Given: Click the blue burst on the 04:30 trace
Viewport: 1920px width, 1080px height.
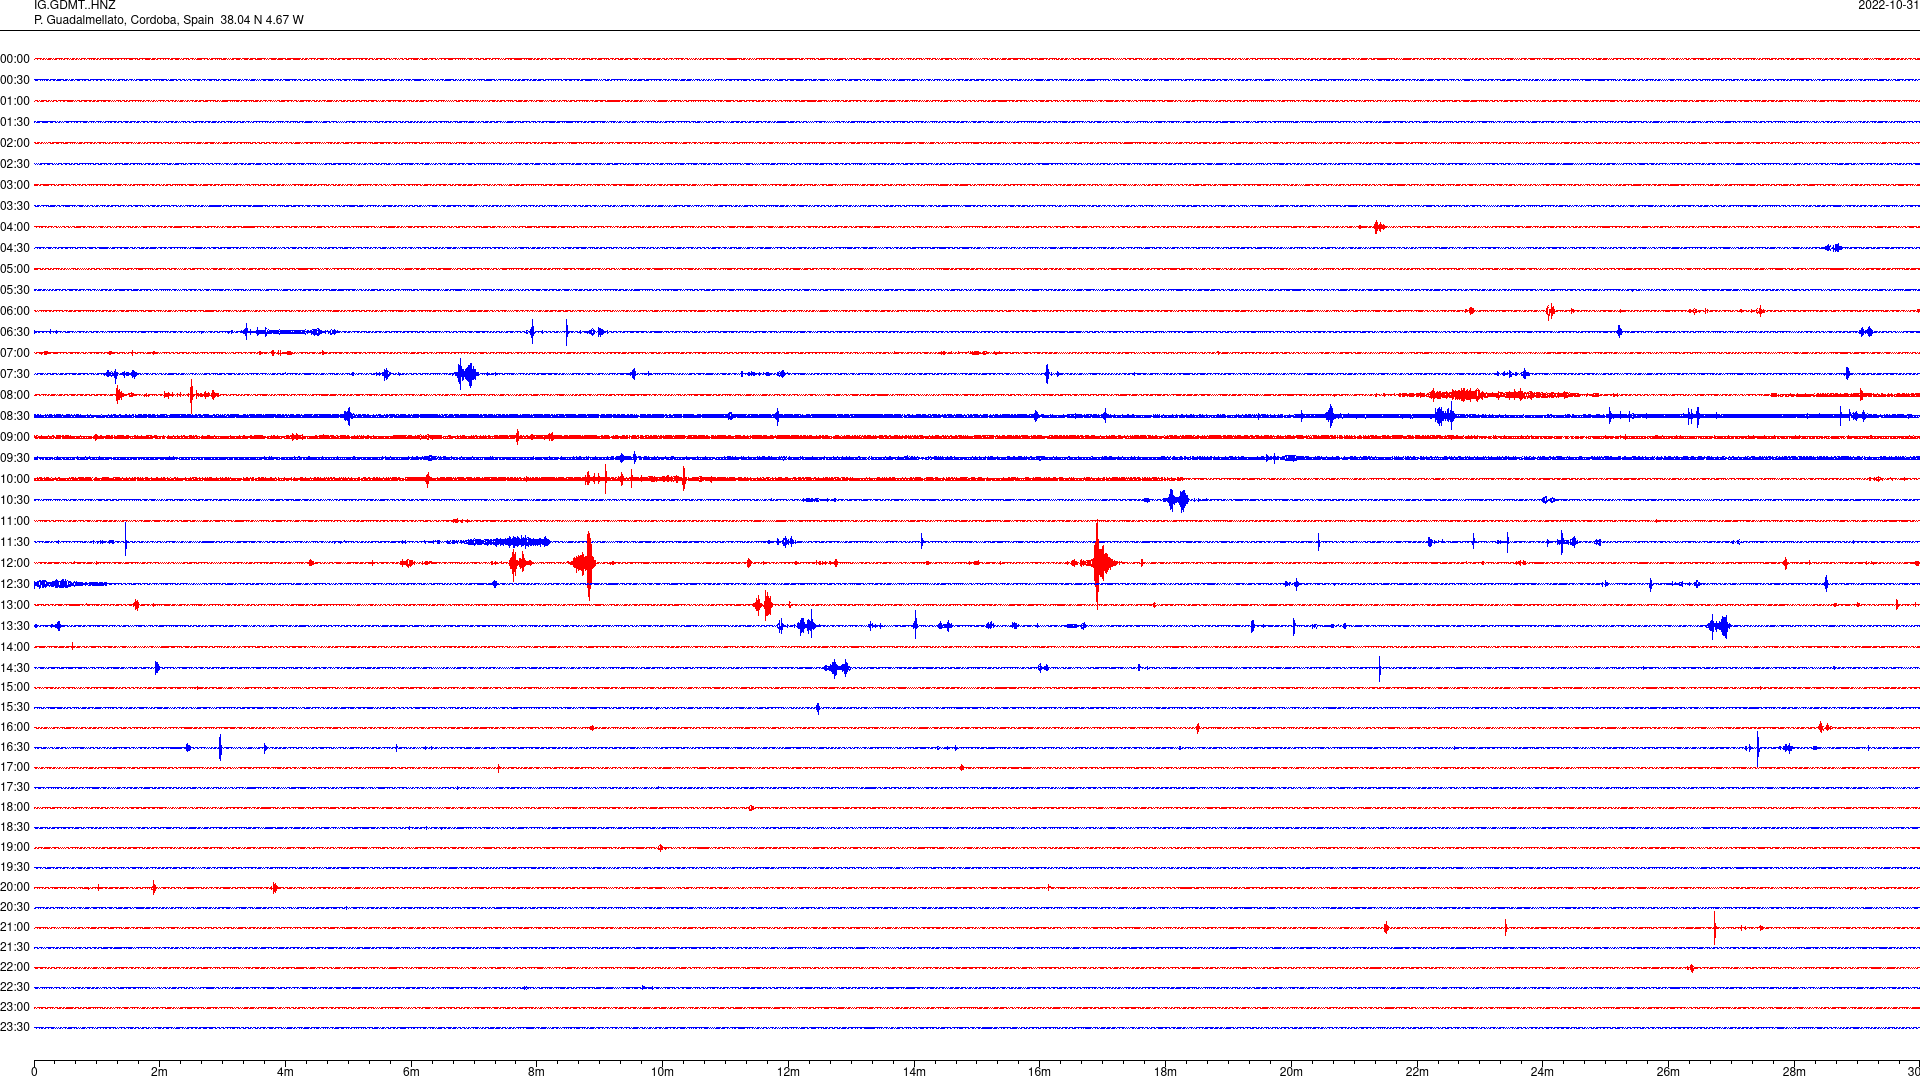Looking at the screenshot, I should (1833, 248).
